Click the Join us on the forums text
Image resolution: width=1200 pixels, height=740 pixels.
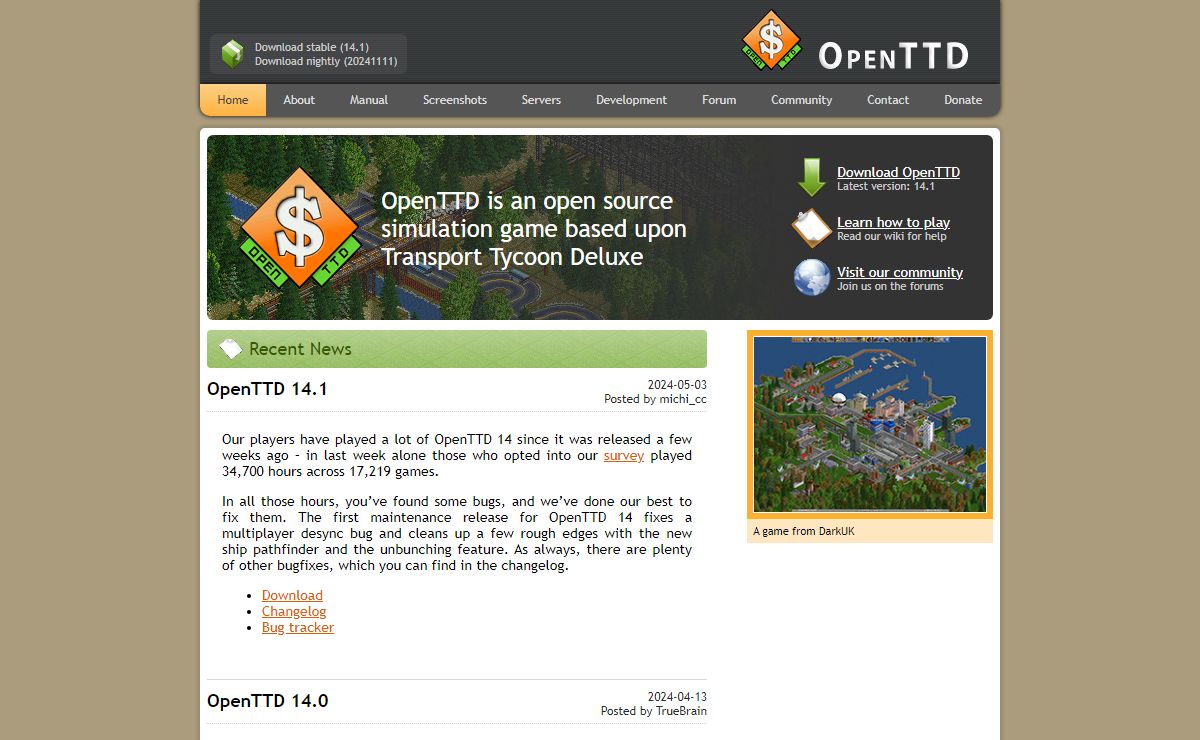click(x=890, y=286)
